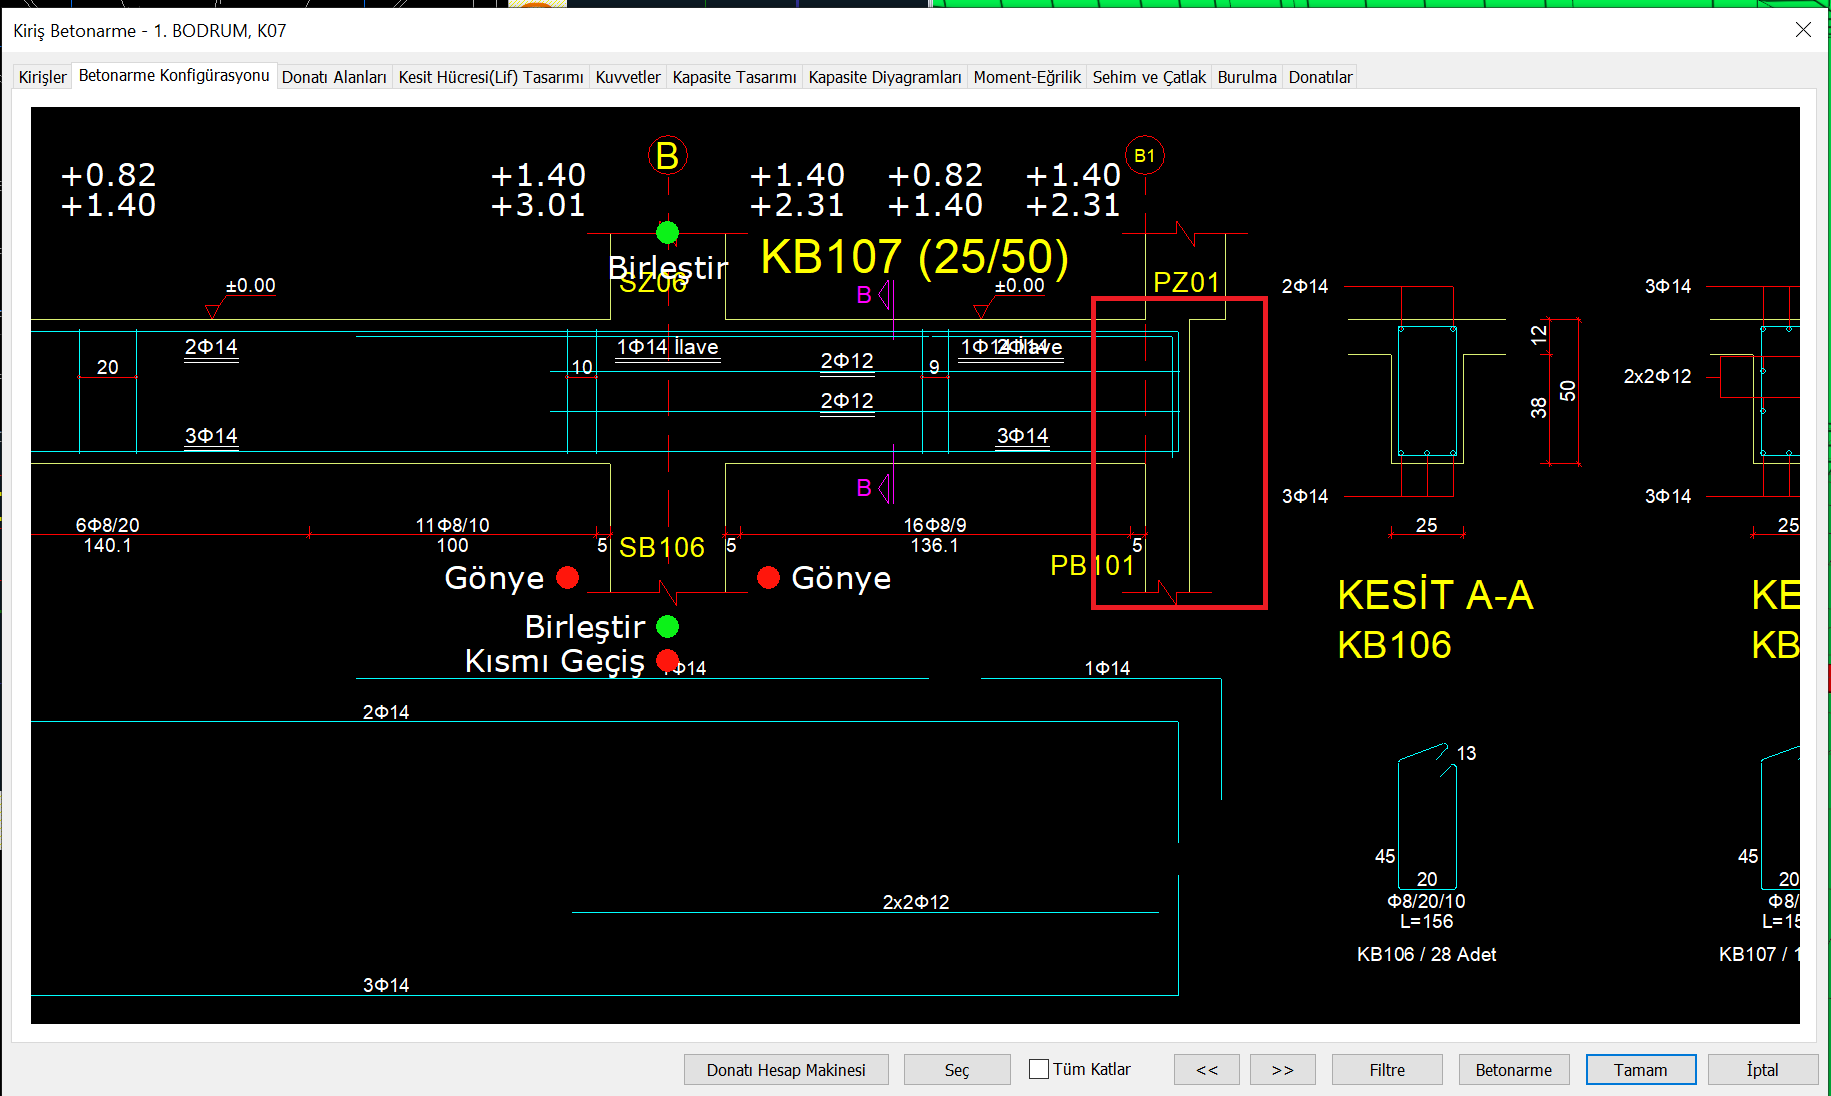Select the KB107 (25/50) beam title

point(914,257)
